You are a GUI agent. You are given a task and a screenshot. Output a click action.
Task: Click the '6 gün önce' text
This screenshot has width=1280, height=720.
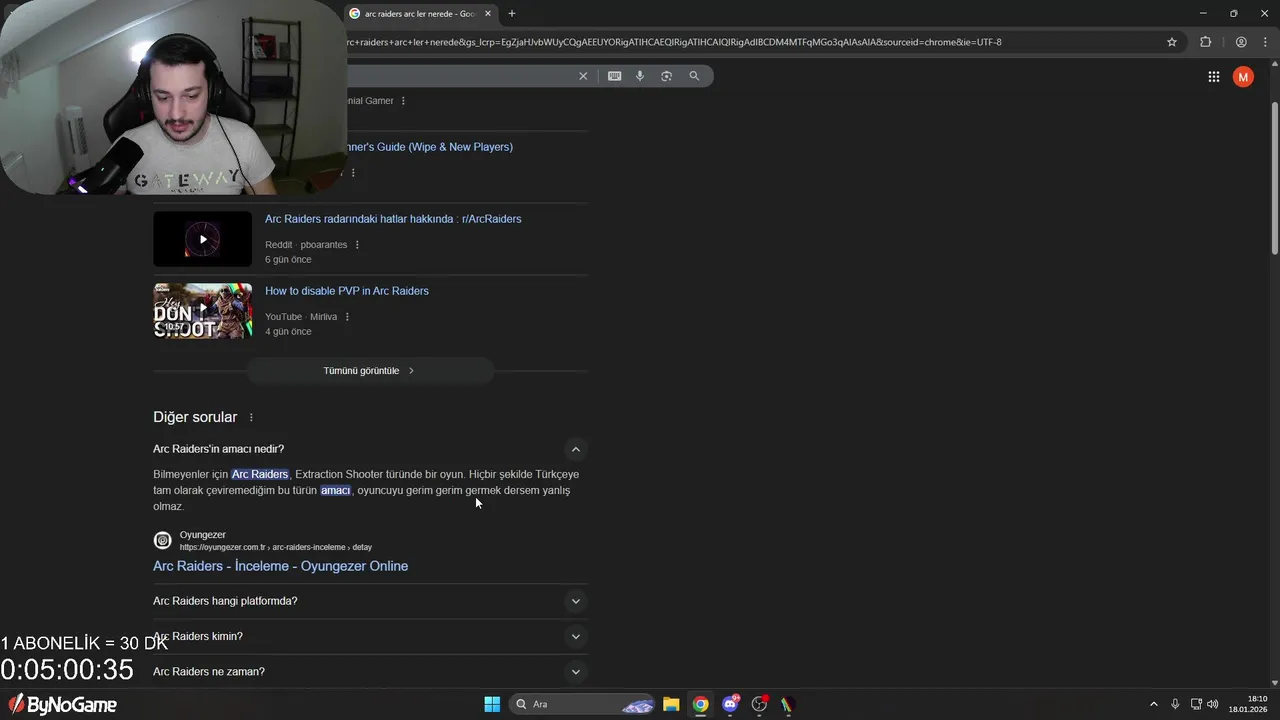(x=288, y=260)
